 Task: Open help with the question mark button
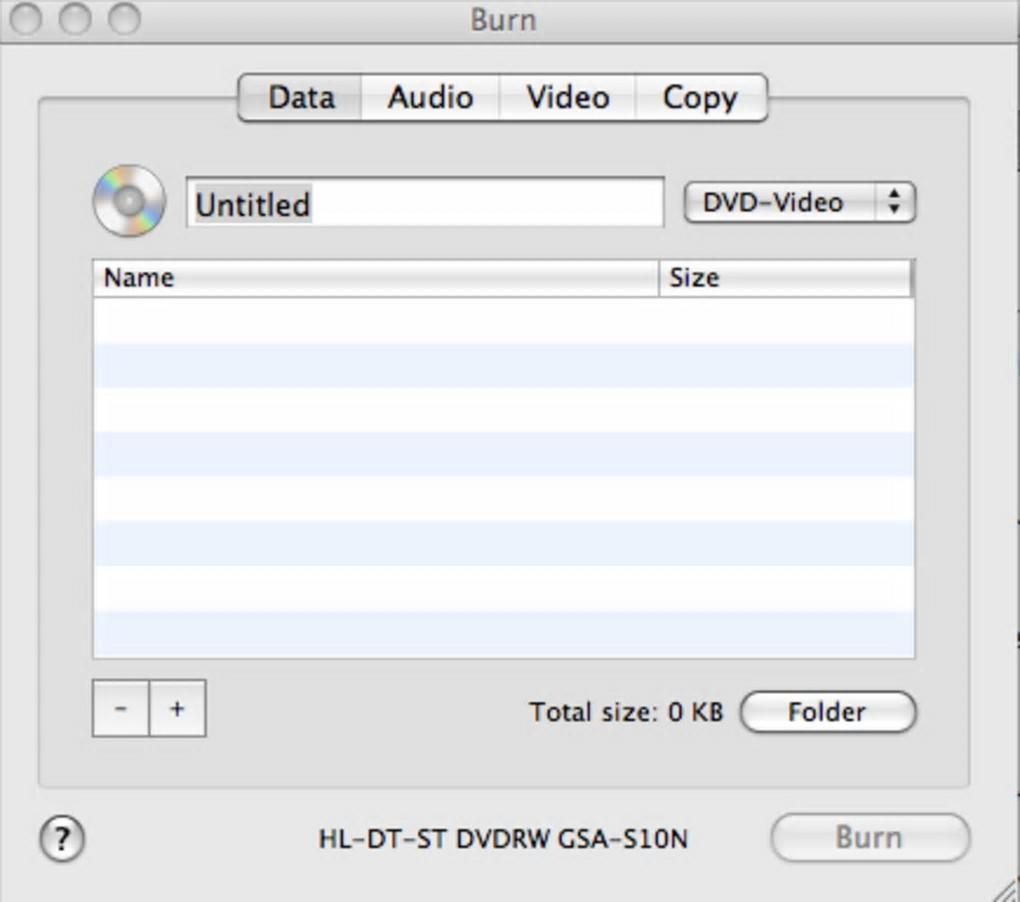[x=62, y=839]
